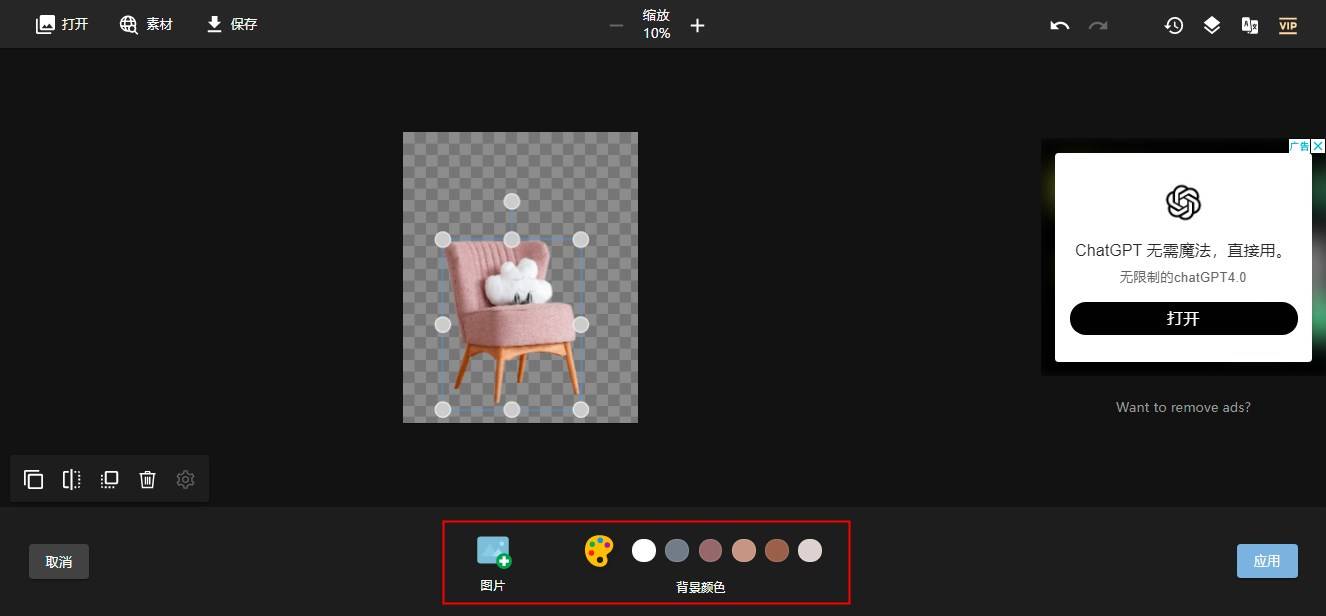Click the ChatGPT 打开 button in the ad

point(1183,318)
